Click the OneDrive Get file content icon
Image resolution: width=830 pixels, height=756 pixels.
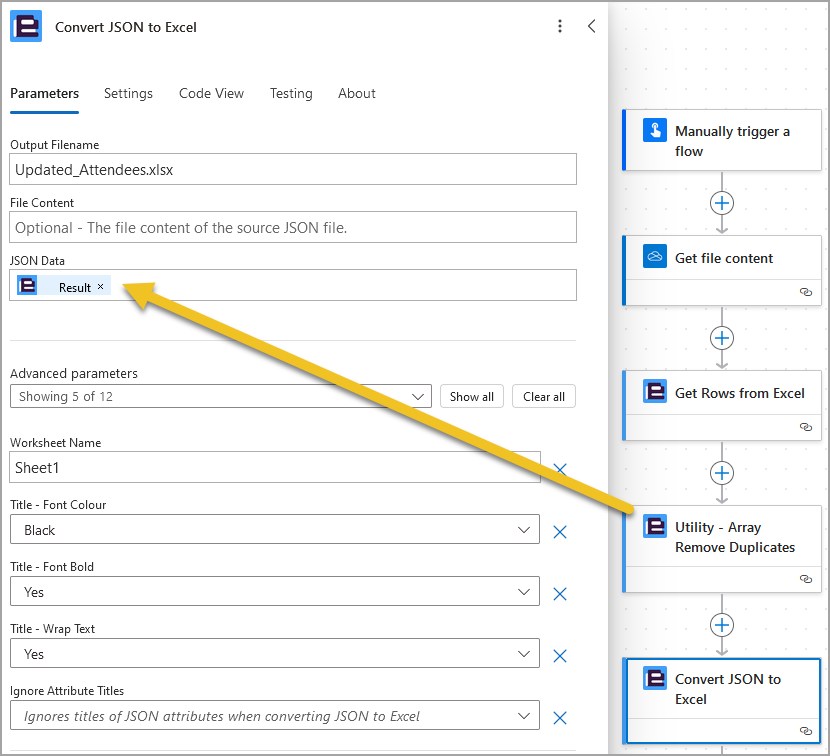pos(655,256)
